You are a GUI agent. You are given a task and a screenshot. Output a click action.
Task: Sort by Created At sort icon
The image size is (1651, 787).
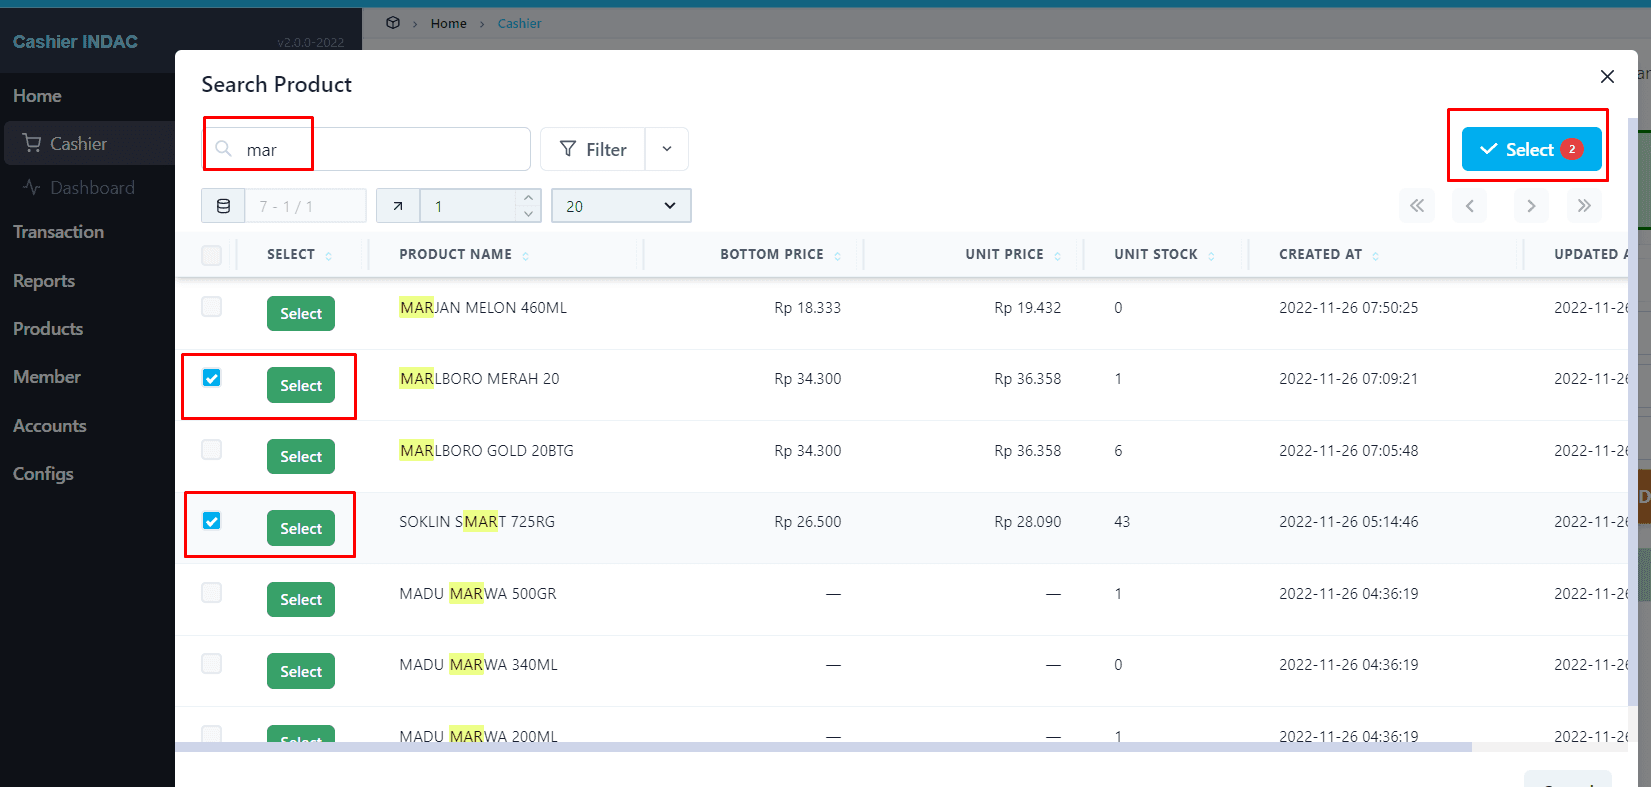pos(1375,256)
